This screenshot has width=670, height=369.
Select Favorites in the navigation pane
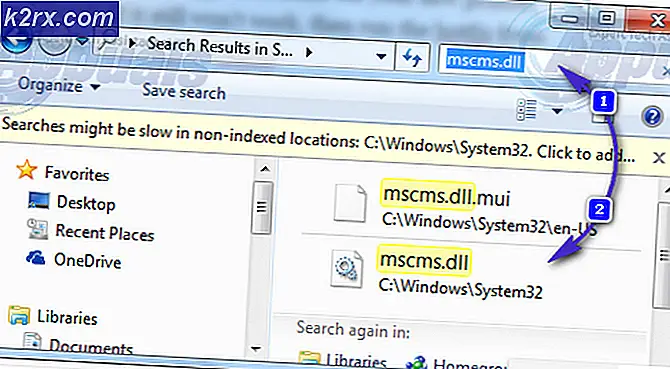click(x=77, y=173)
